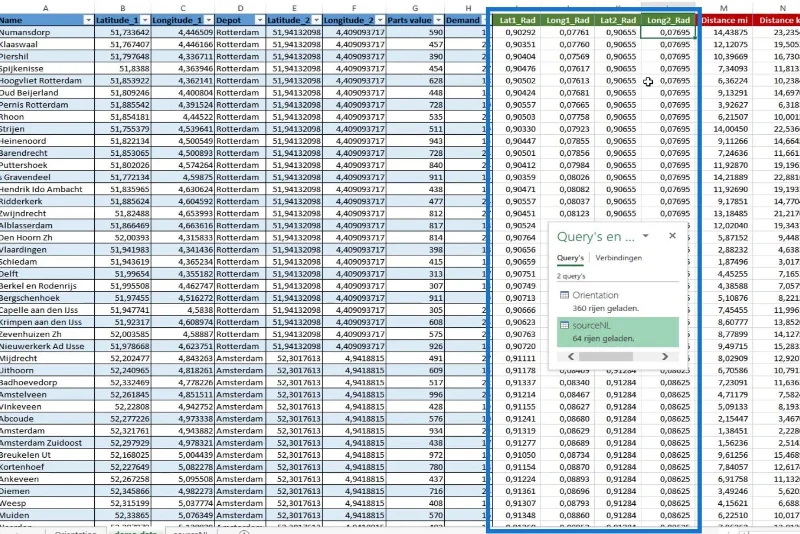Click the Lat2_Rad header cell
Image resolution: width=800 pixels, height=534 pixels.
[617, 20]
